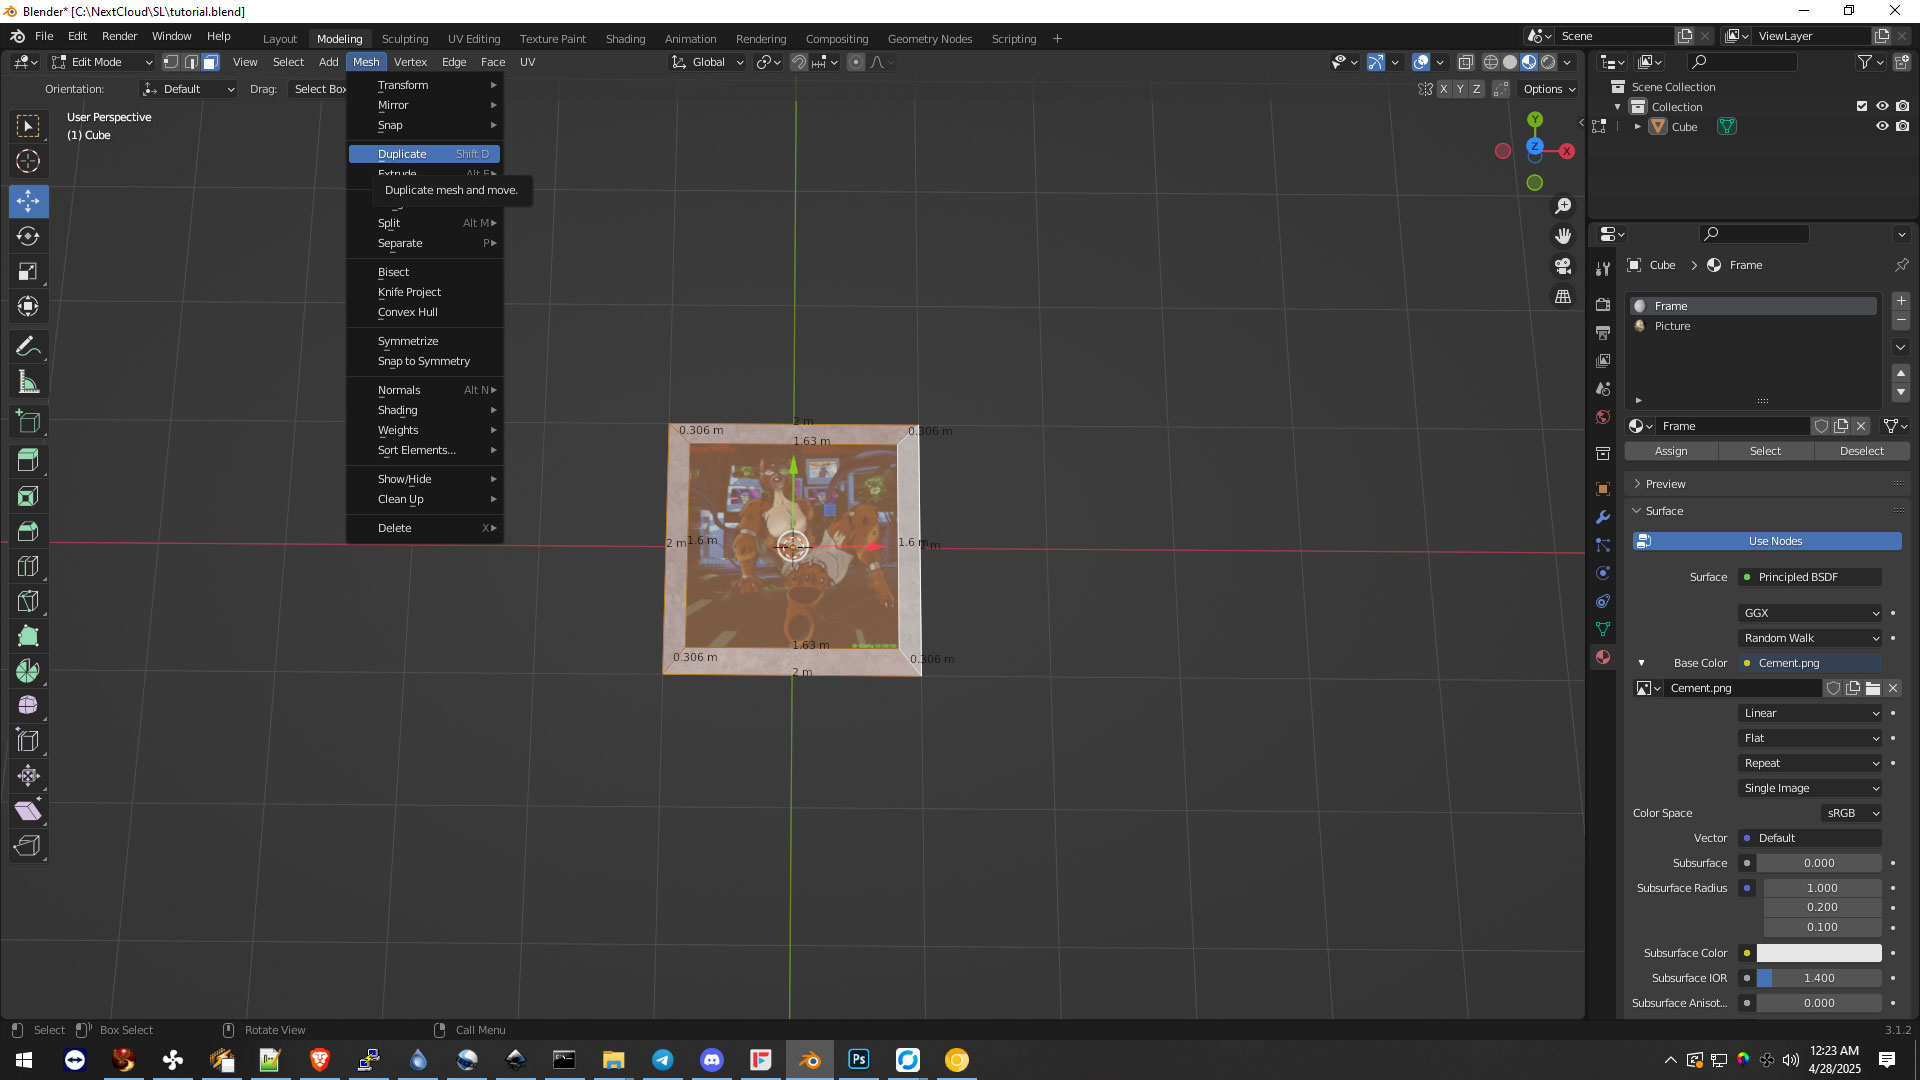Screen dimensions: 1920x1080
Task: Activate the Move tool
Action: [28, 201]
